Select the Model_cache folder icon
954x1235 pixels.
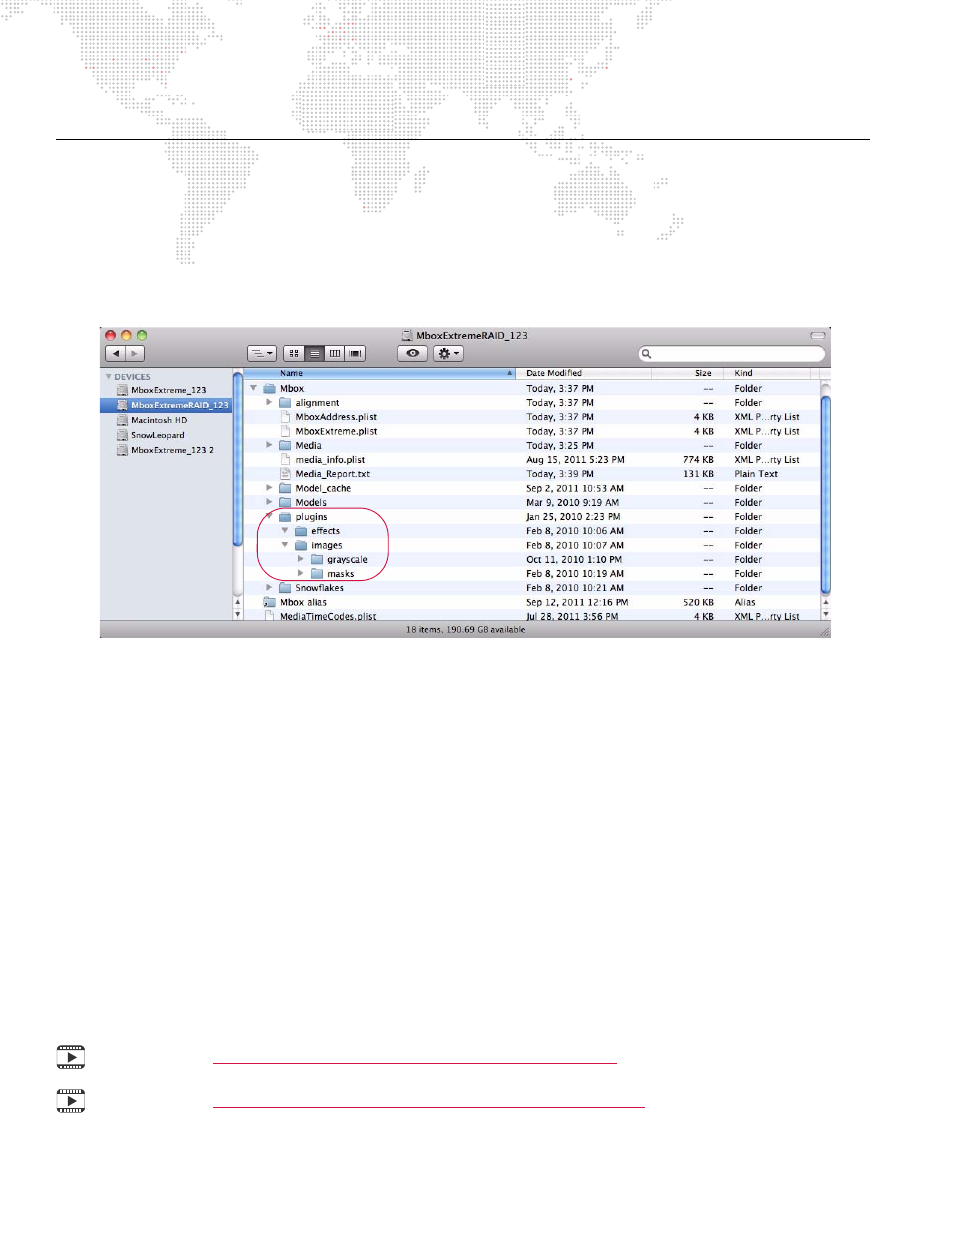coord(285,488)
